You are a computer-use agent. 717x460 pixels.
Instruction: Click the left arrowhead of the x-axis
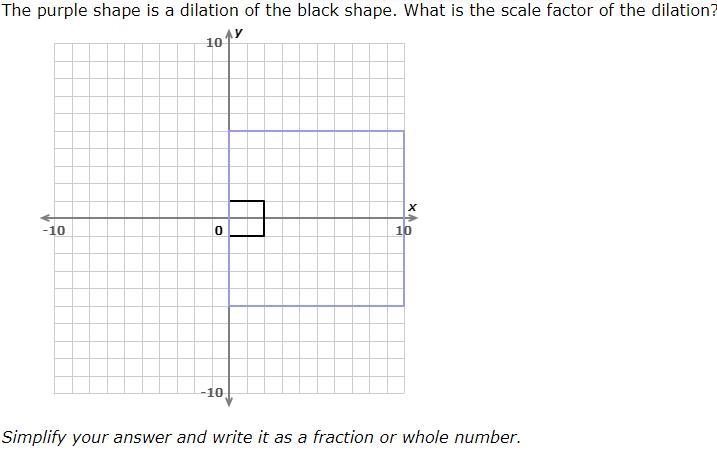click(x=46, y=218)
